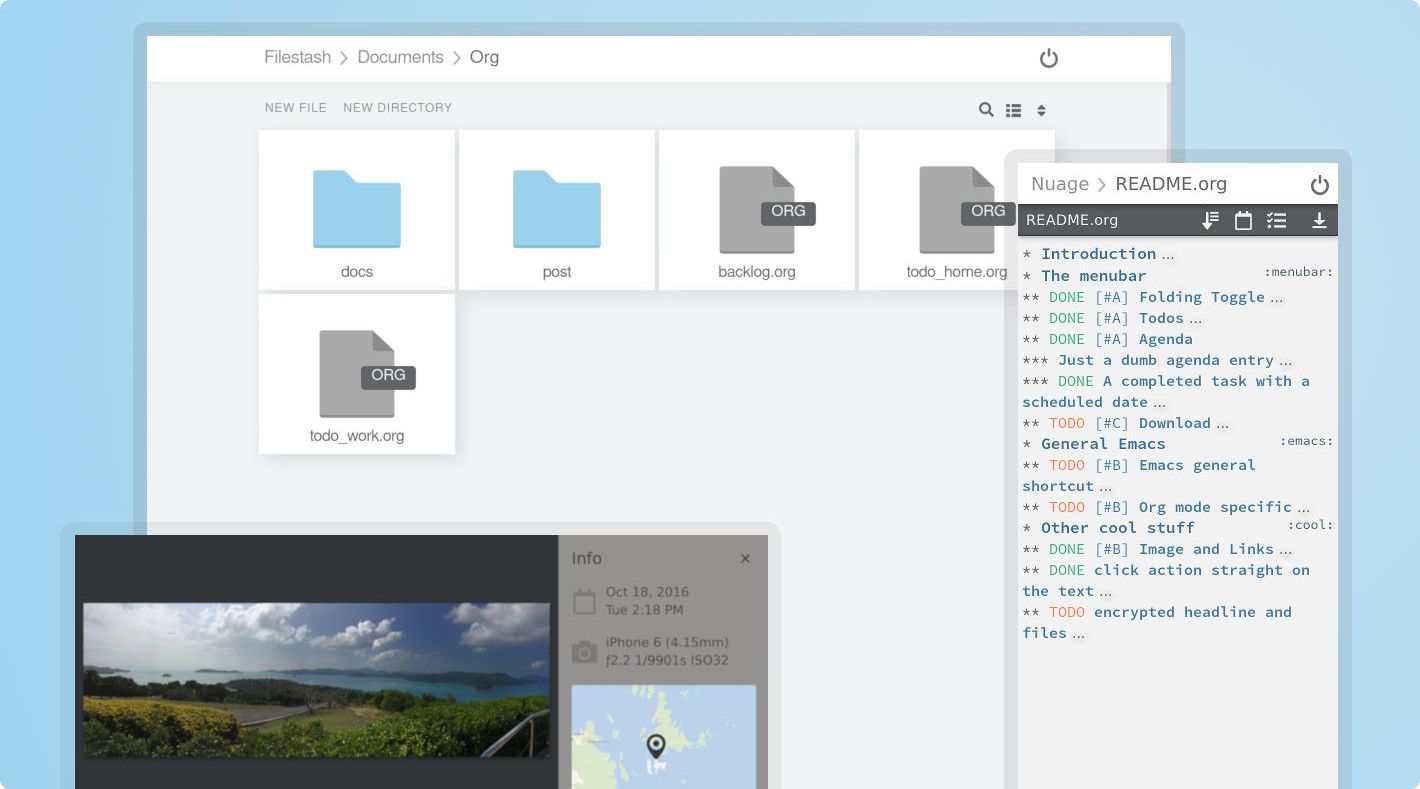Toggle TODO state of encrypted headline task

1067,611
